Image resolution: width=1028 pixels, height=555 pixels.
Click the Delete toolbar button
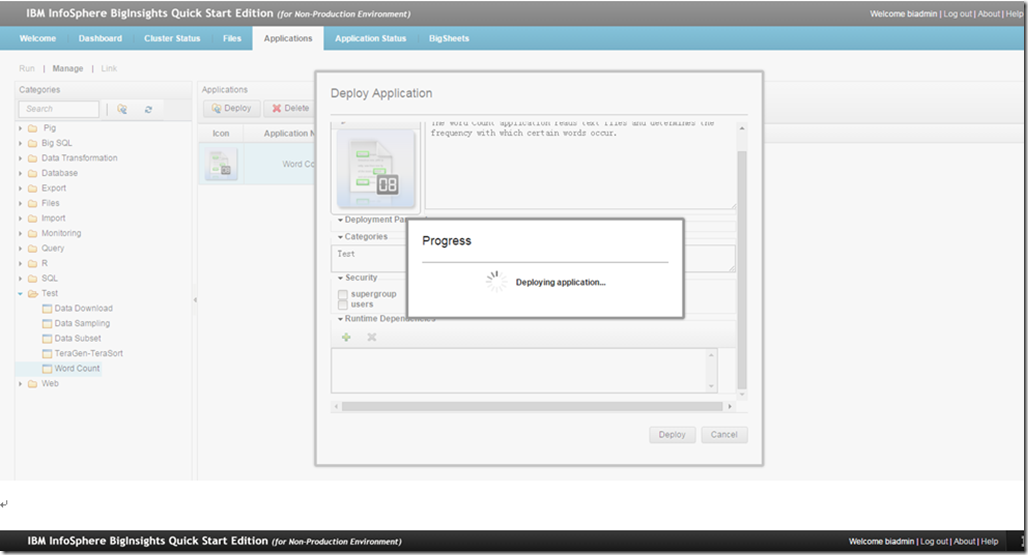[290, 108]
